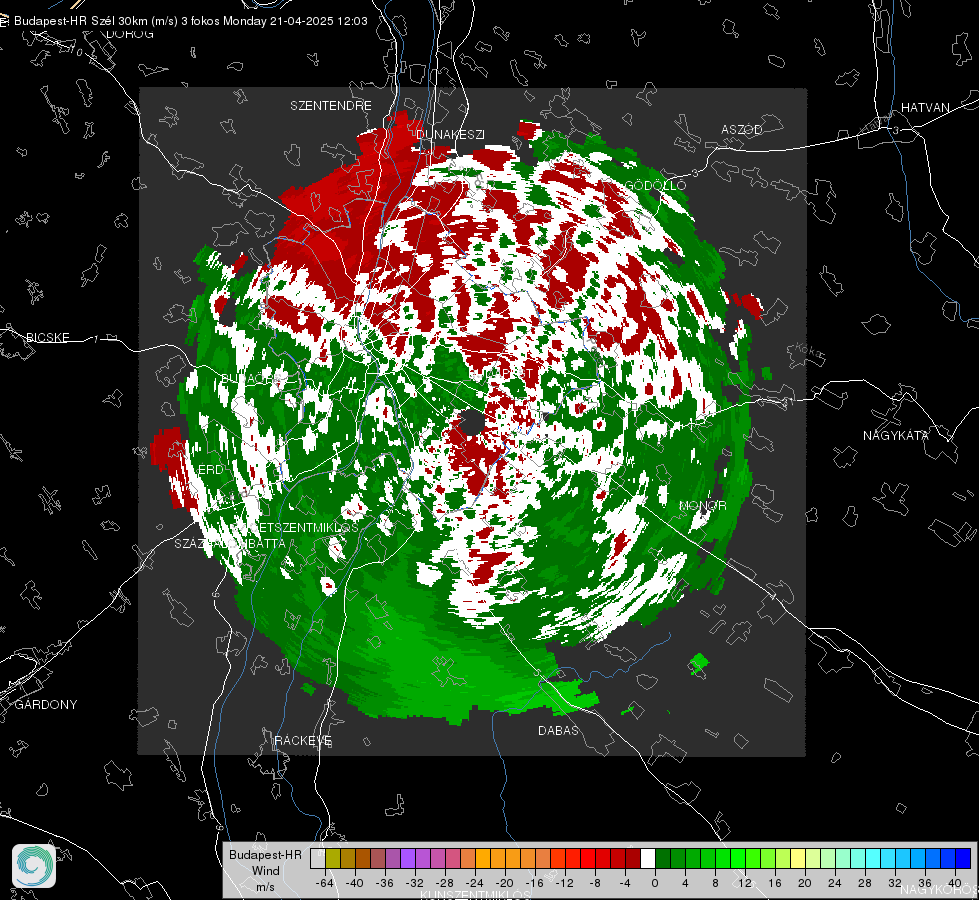
Task: Click the BICSKE town label
Action: [x=47, y=337]
